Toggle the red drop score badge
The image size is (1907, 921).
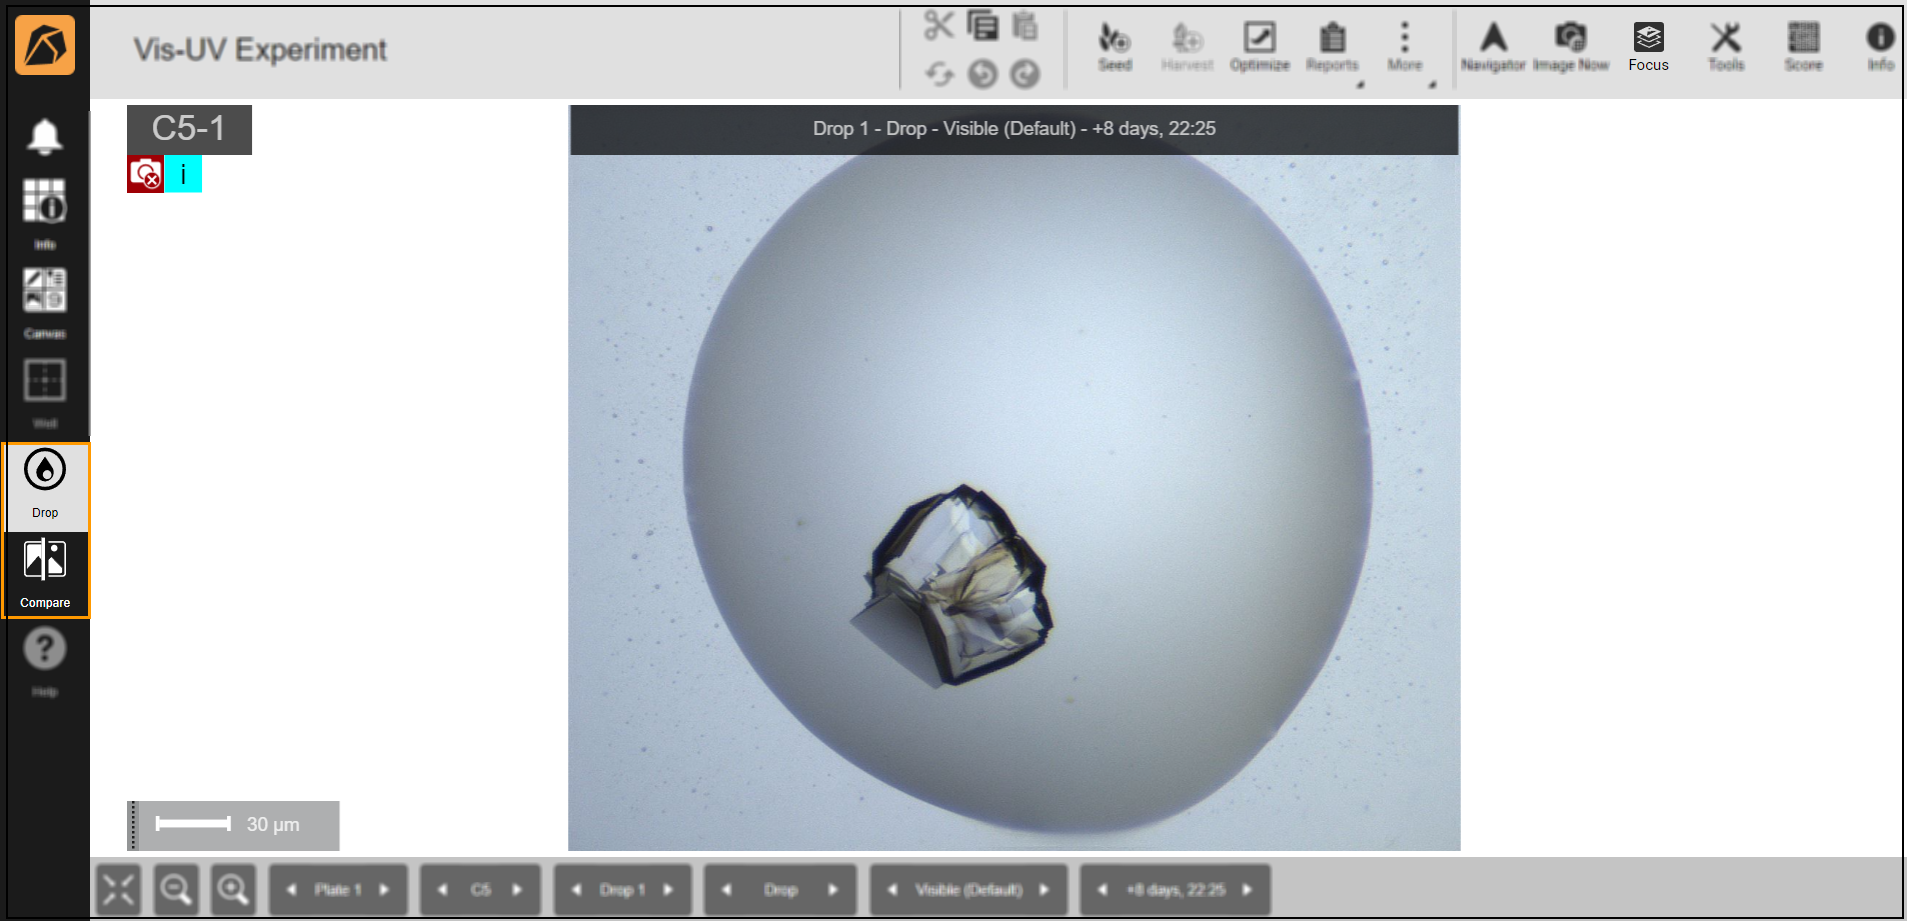tap(145, 174)
